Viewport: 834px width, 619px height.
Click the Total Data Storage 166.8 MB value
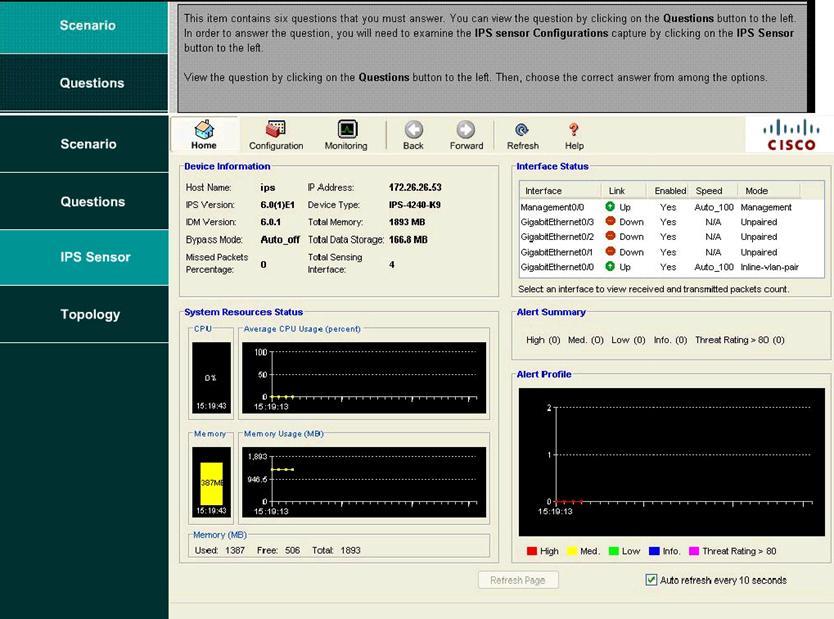point(408,240)
